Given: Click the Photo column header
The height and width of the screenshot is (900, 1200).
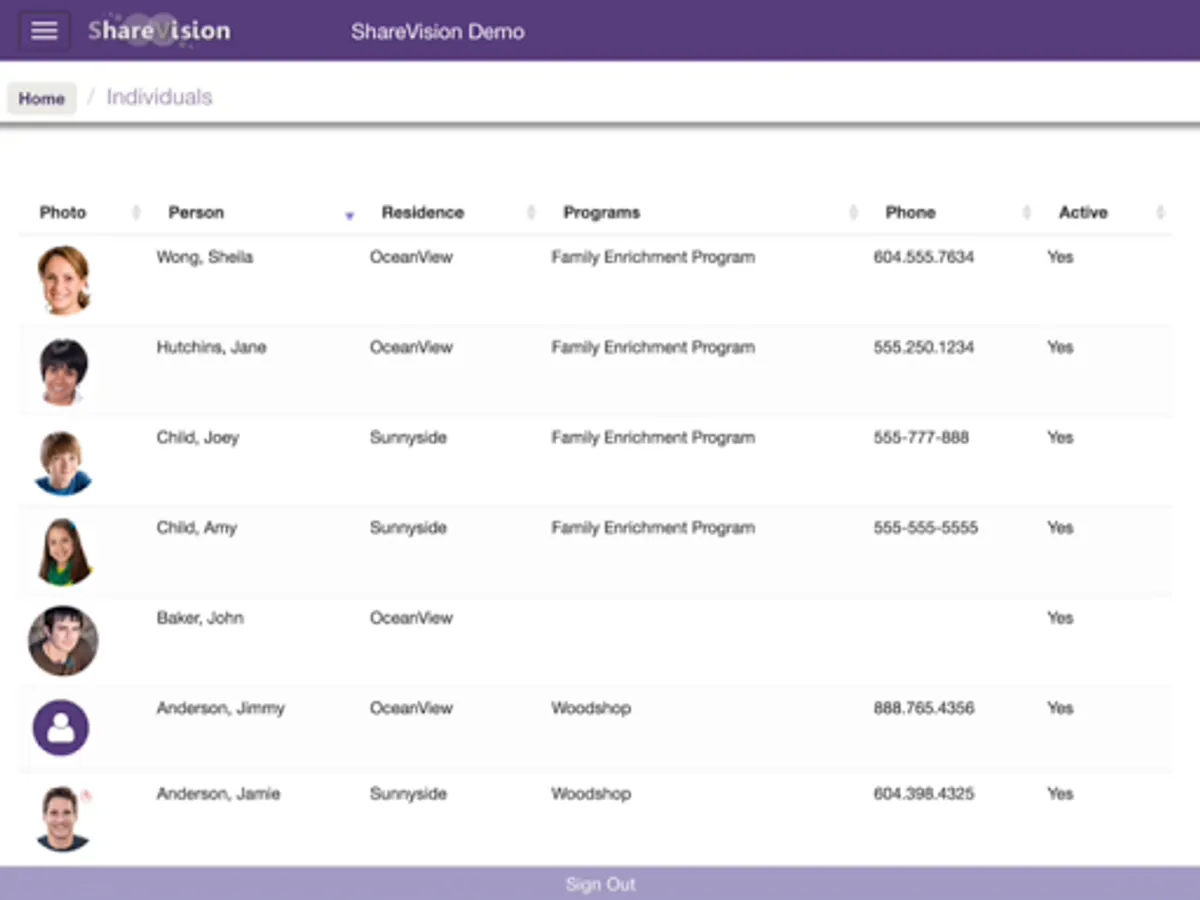Looking at the screenshot, I should 63,212.
